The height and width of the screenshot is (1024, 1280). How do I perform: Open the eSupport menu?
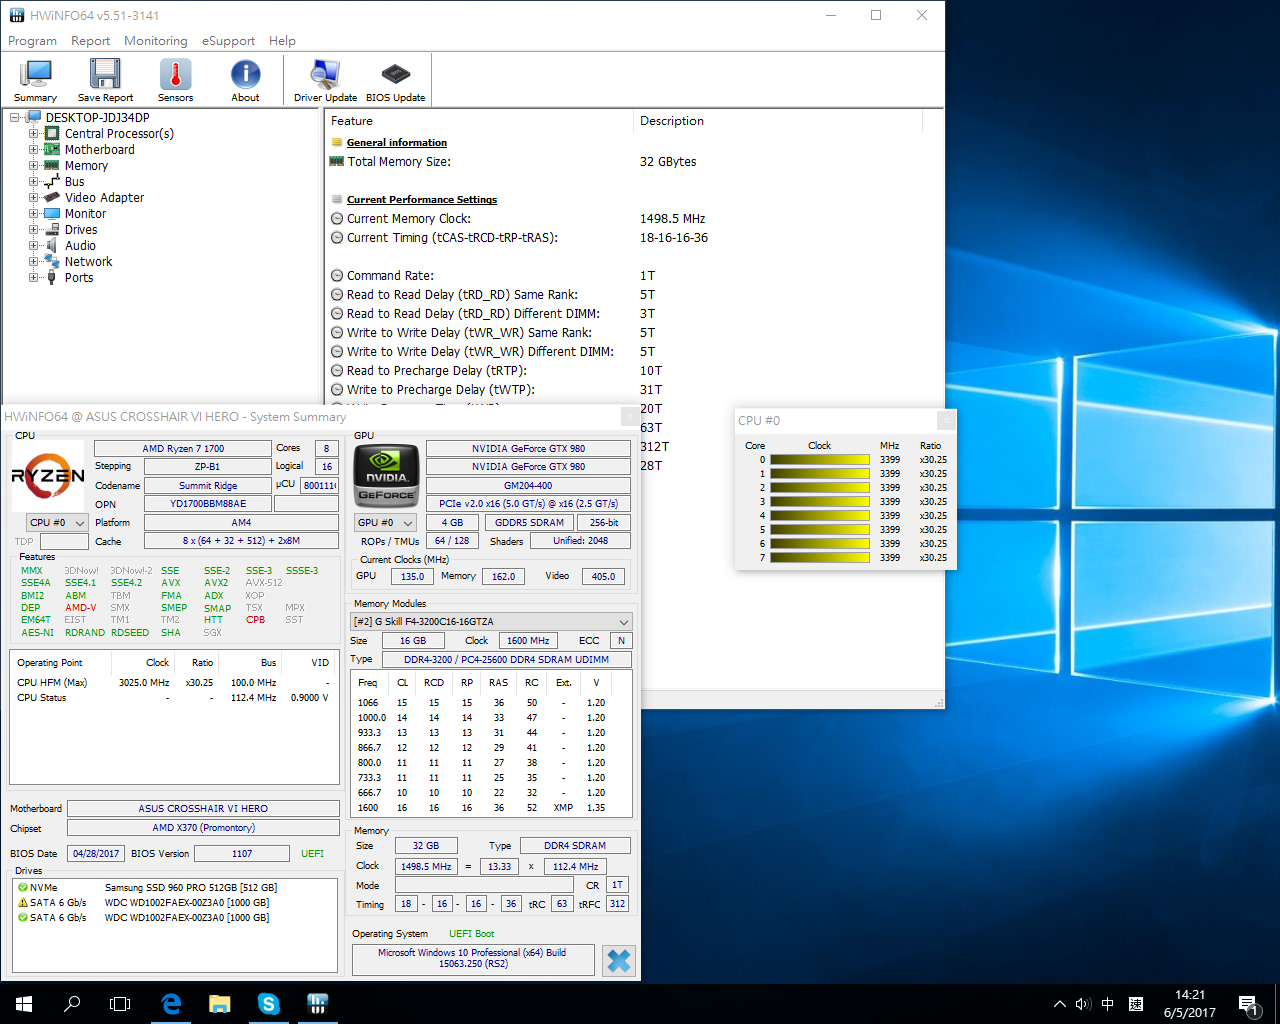pos(228,41)
